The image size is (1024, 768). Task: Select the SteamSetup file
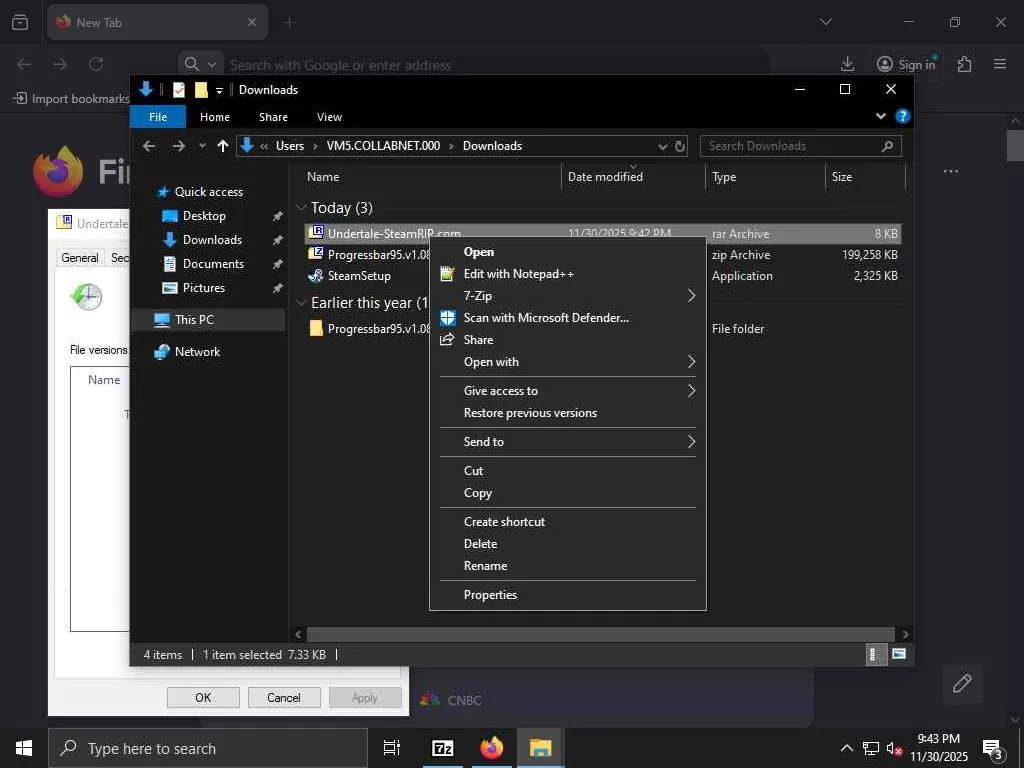[359, 276]
